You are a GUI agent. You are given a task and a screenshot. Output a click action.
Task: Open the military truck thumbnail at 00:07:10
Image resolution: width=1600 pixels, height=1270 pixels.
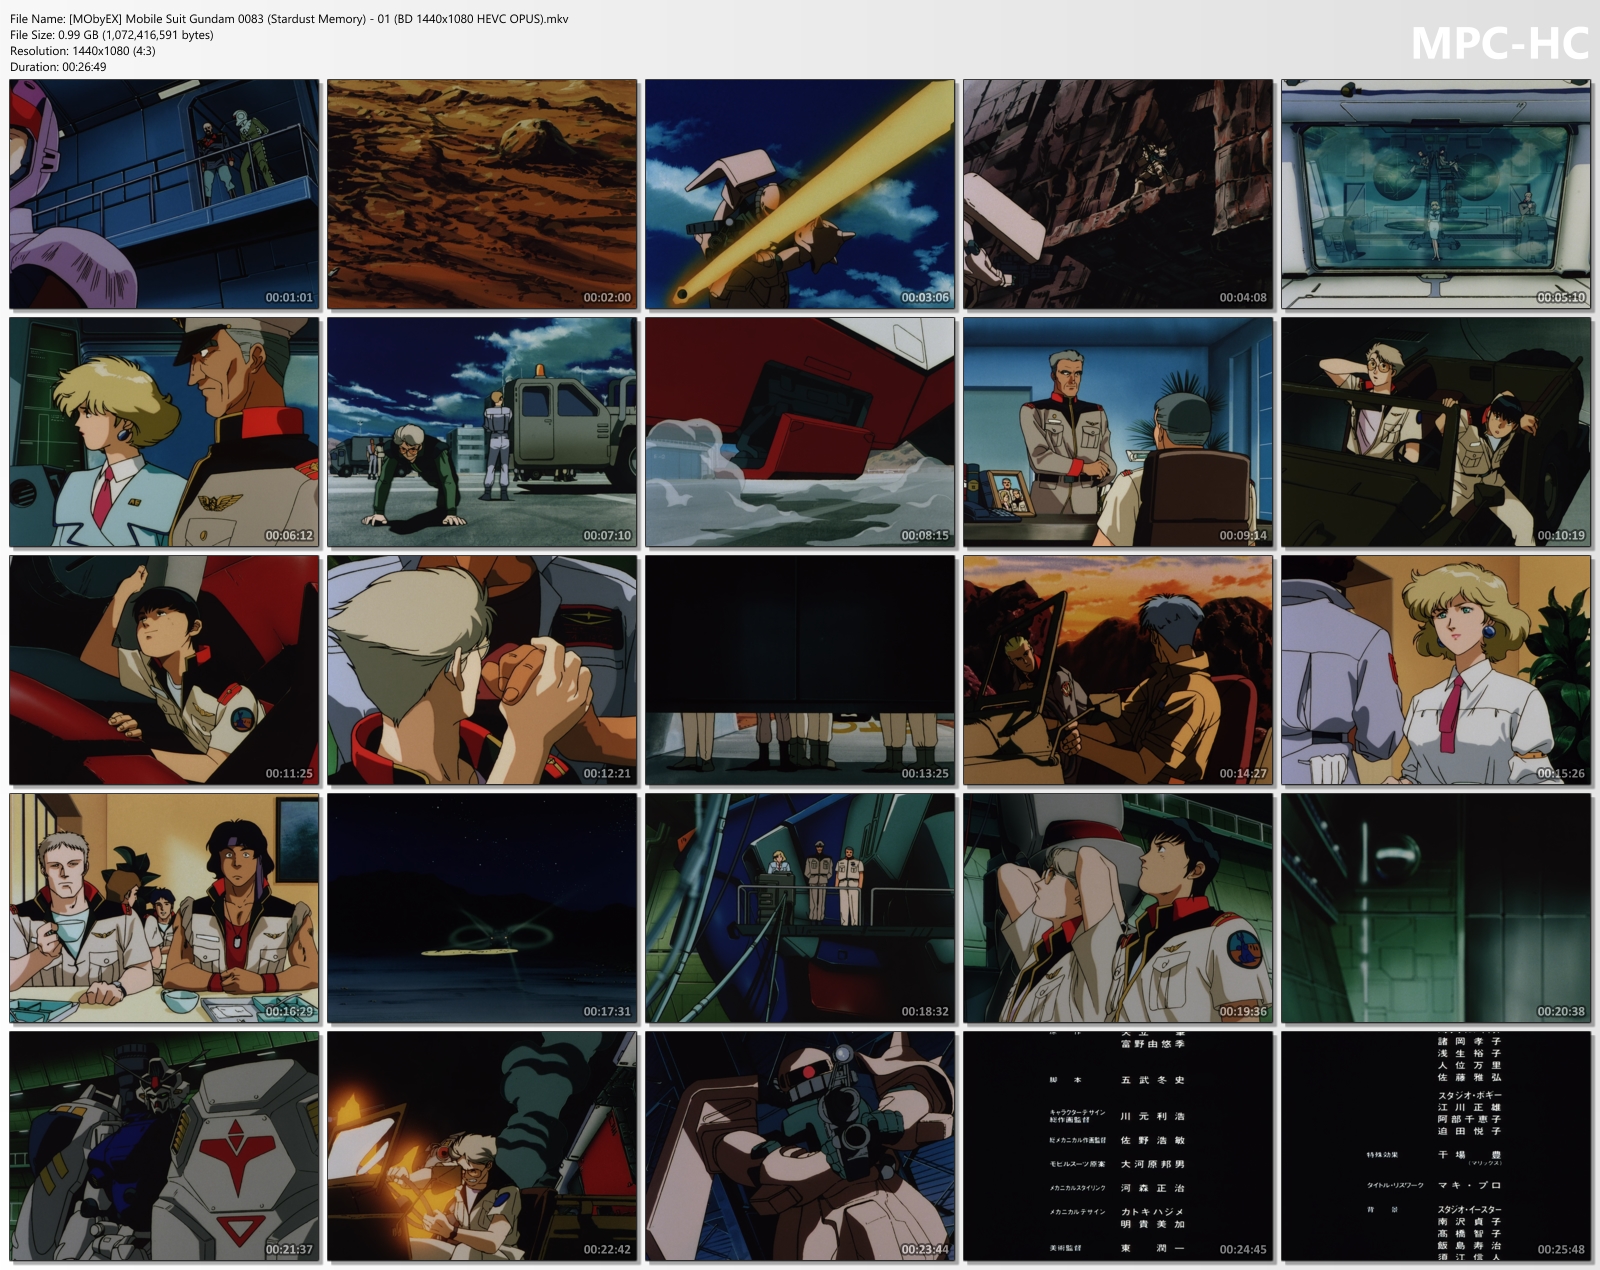click(x=482, y=432)
